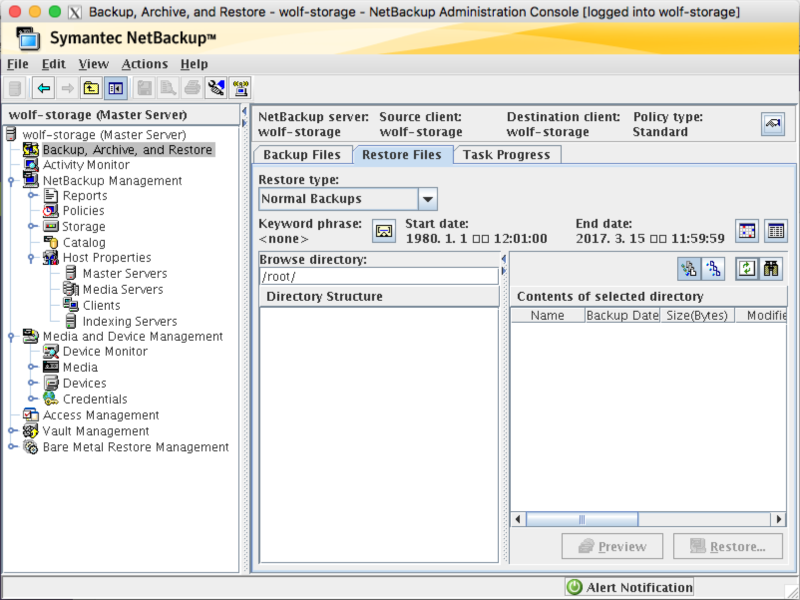
Task: Select the wolf-storage (Master Server) root node
Action: point(104,135)
